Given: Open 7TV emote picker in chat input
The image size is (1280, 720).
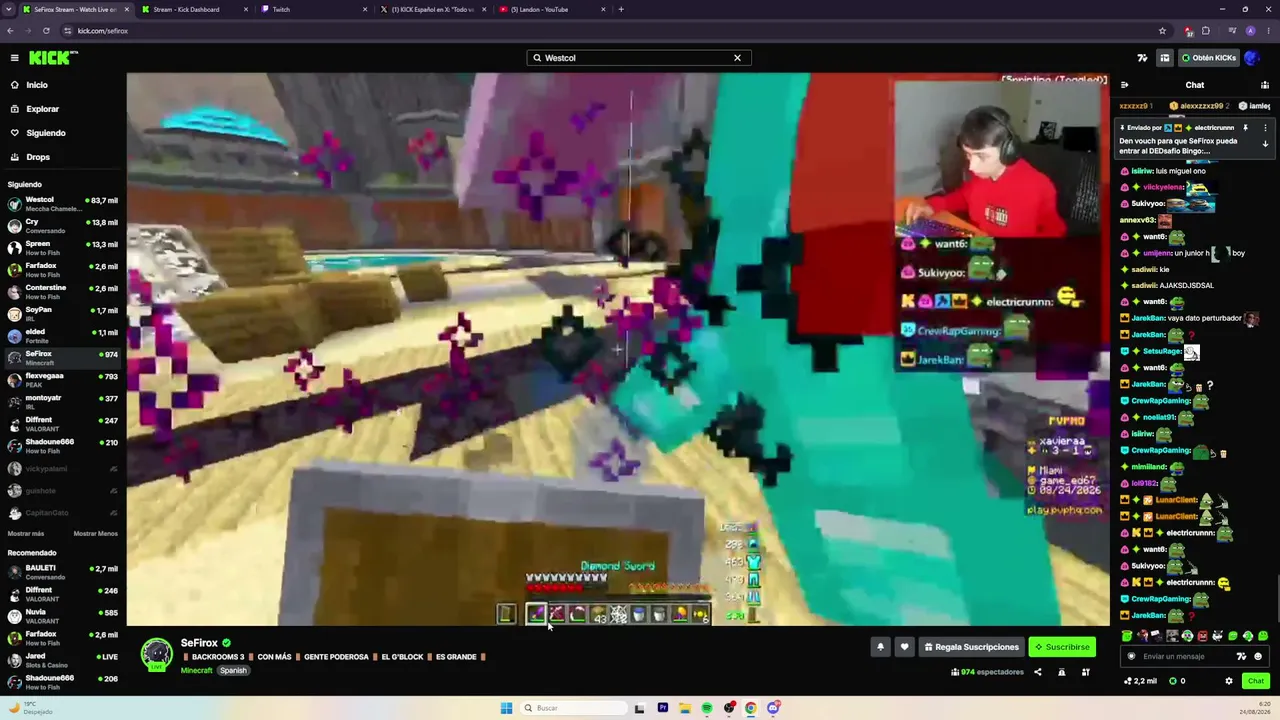Looking at the screenshot, I should point(1241,657).
